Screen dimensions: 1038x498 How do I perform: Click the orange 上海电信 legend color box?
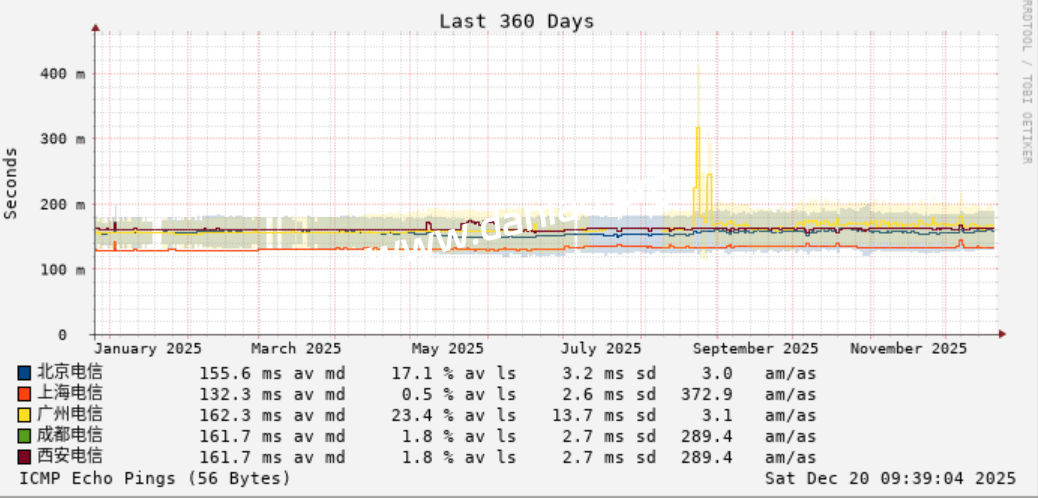click(25, 394)
